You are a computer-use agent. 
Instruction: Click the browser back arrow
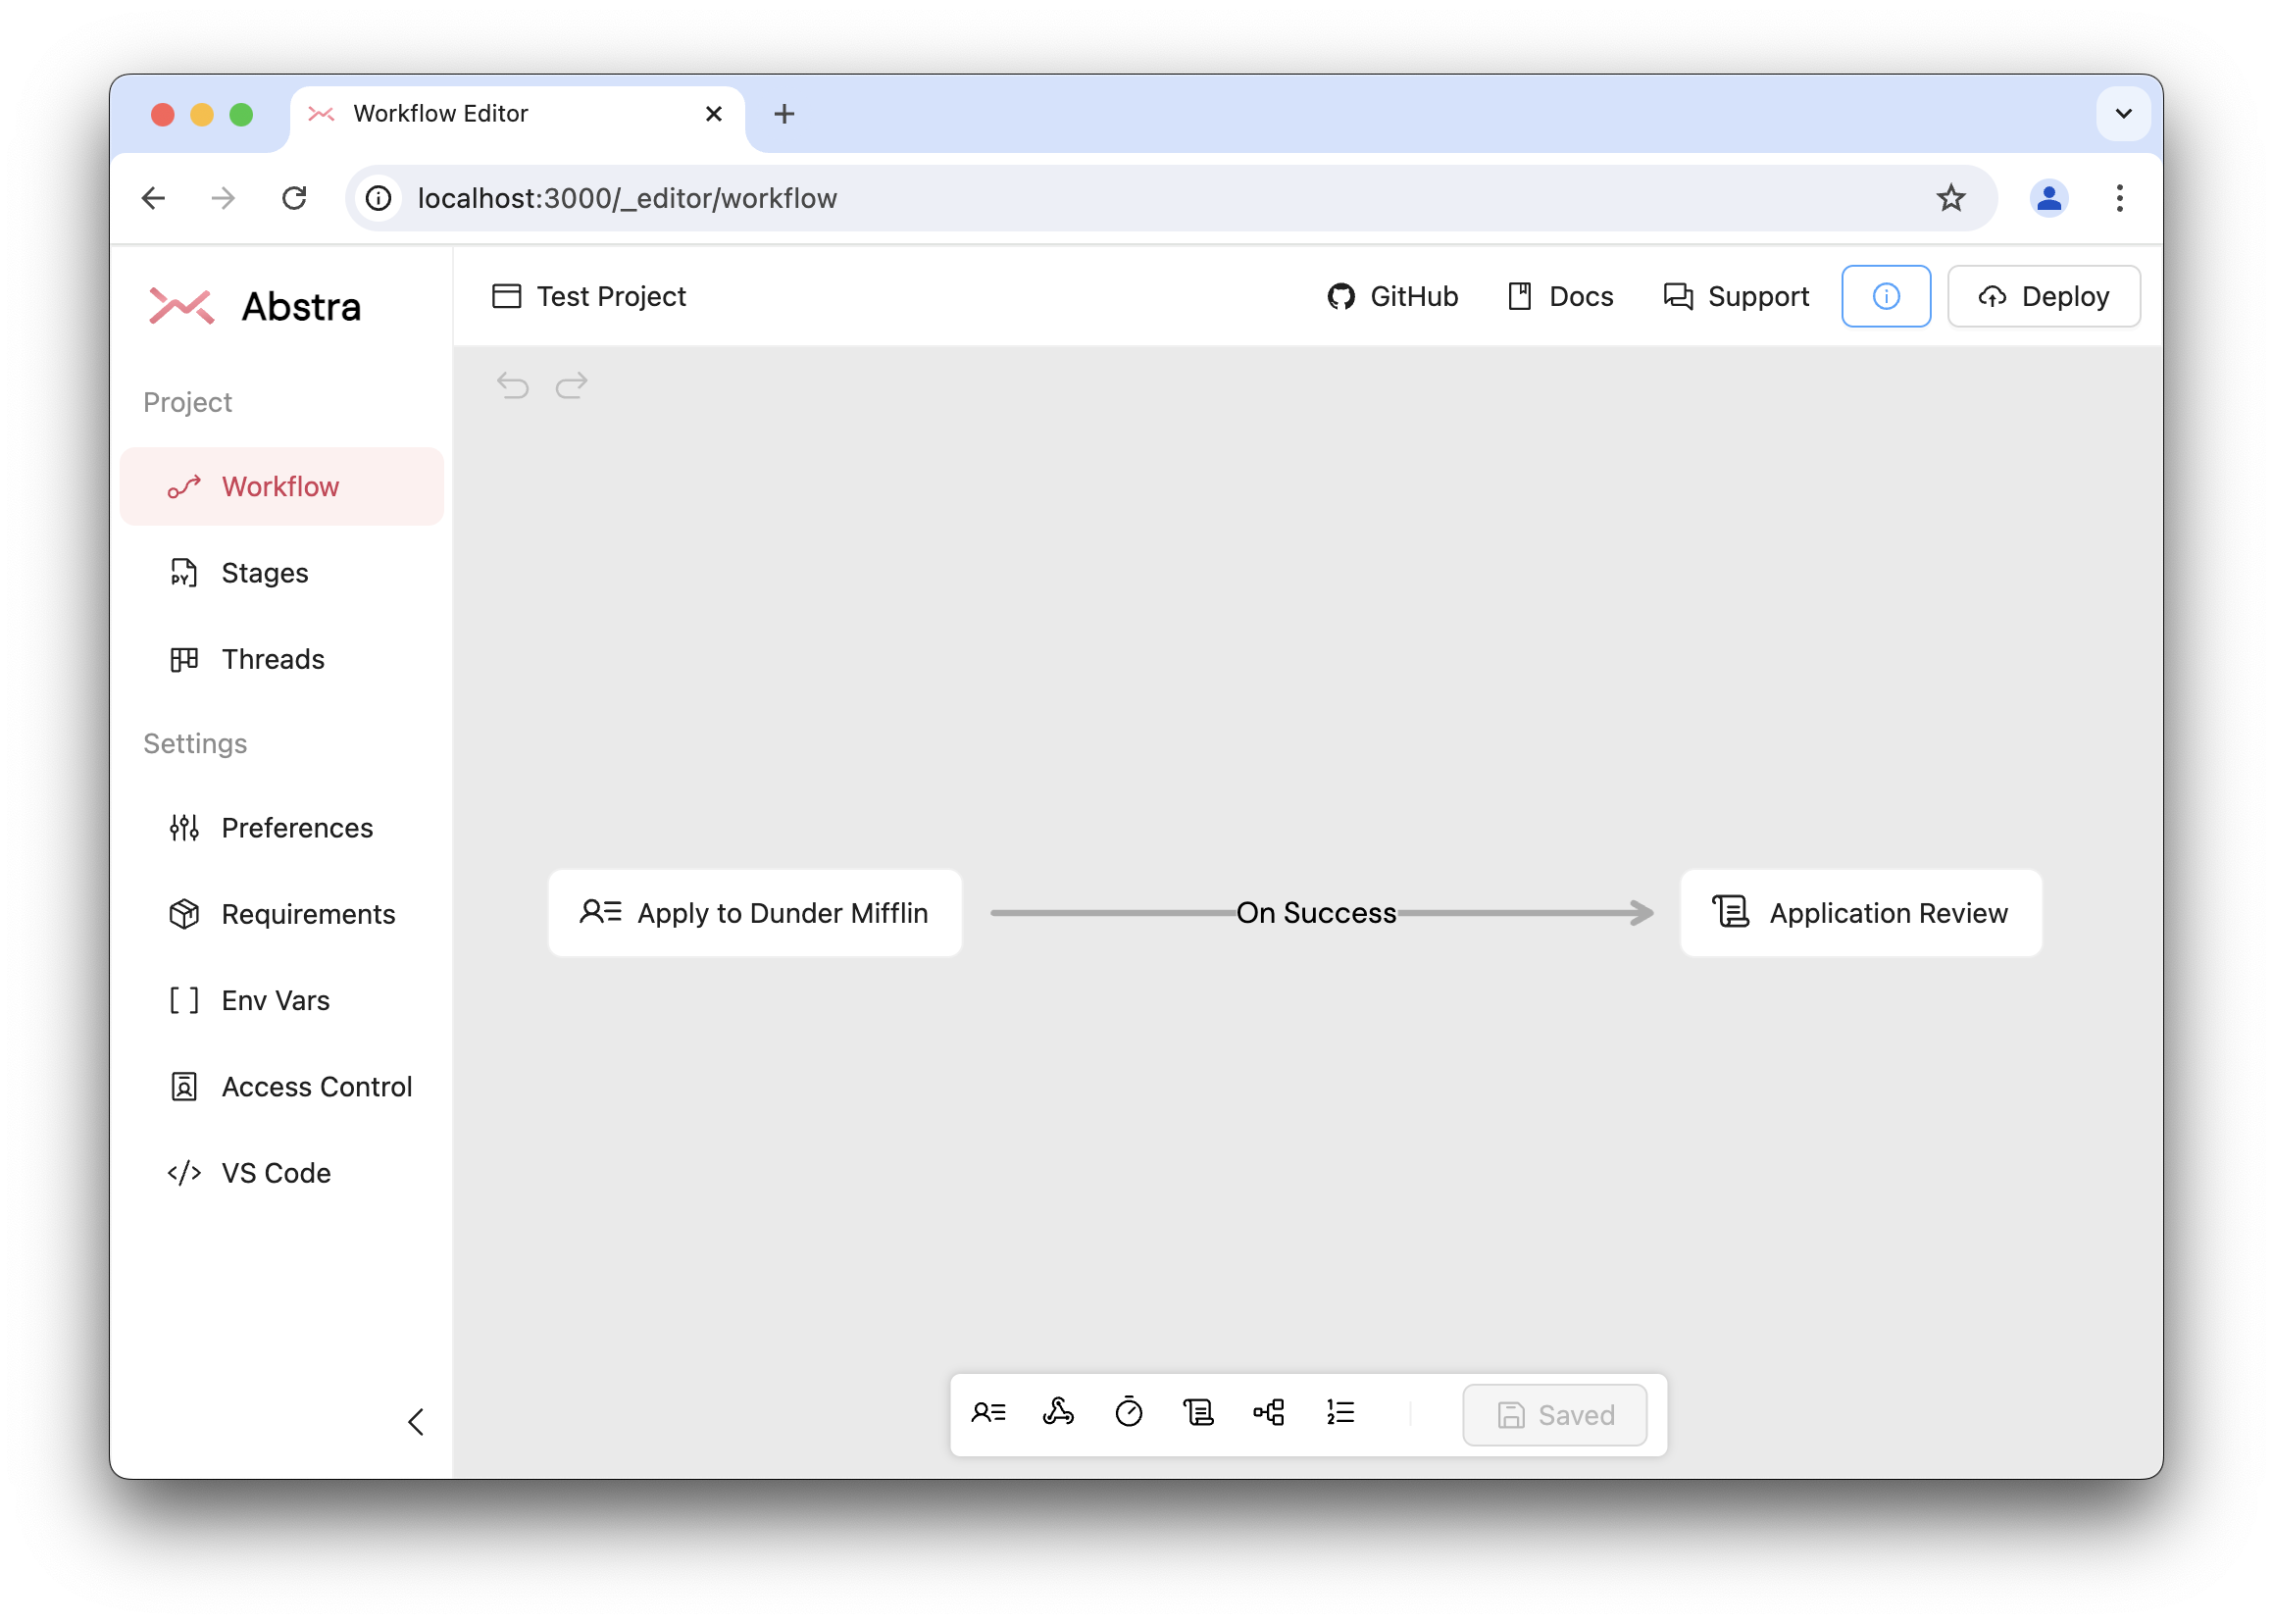click(x=154, y=198)
